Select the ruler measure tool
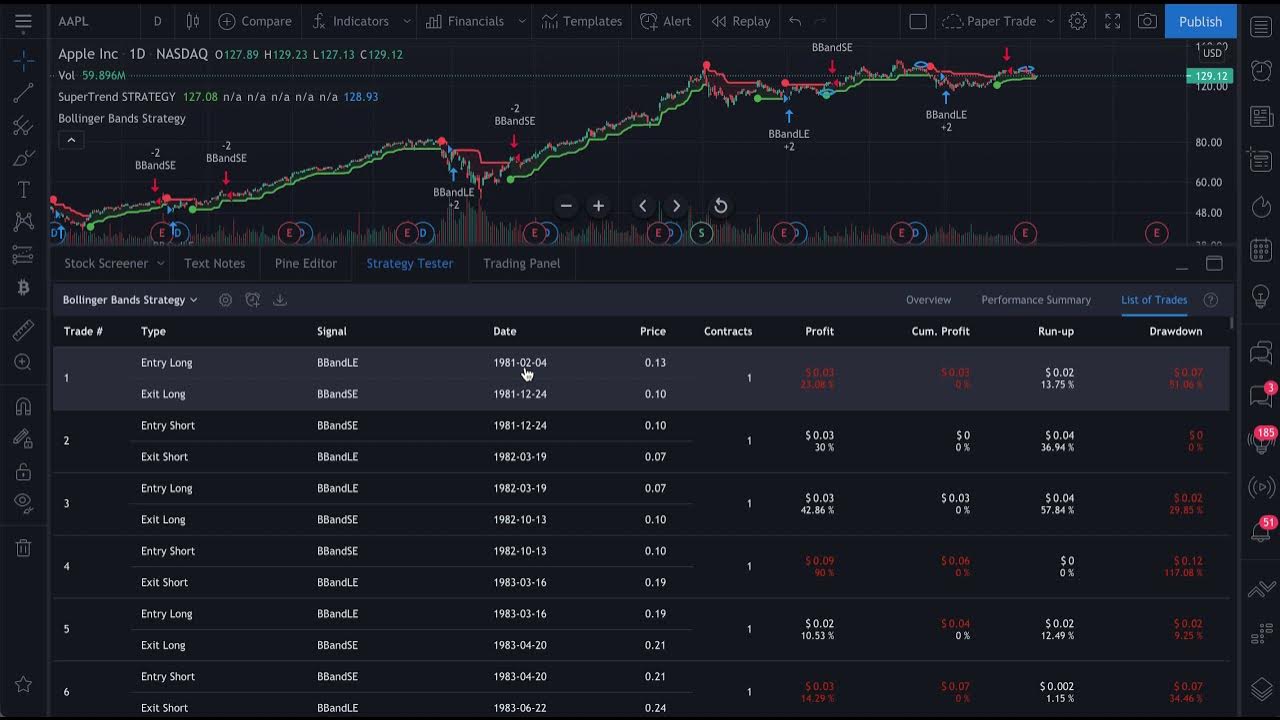 (x=23, y=330)
